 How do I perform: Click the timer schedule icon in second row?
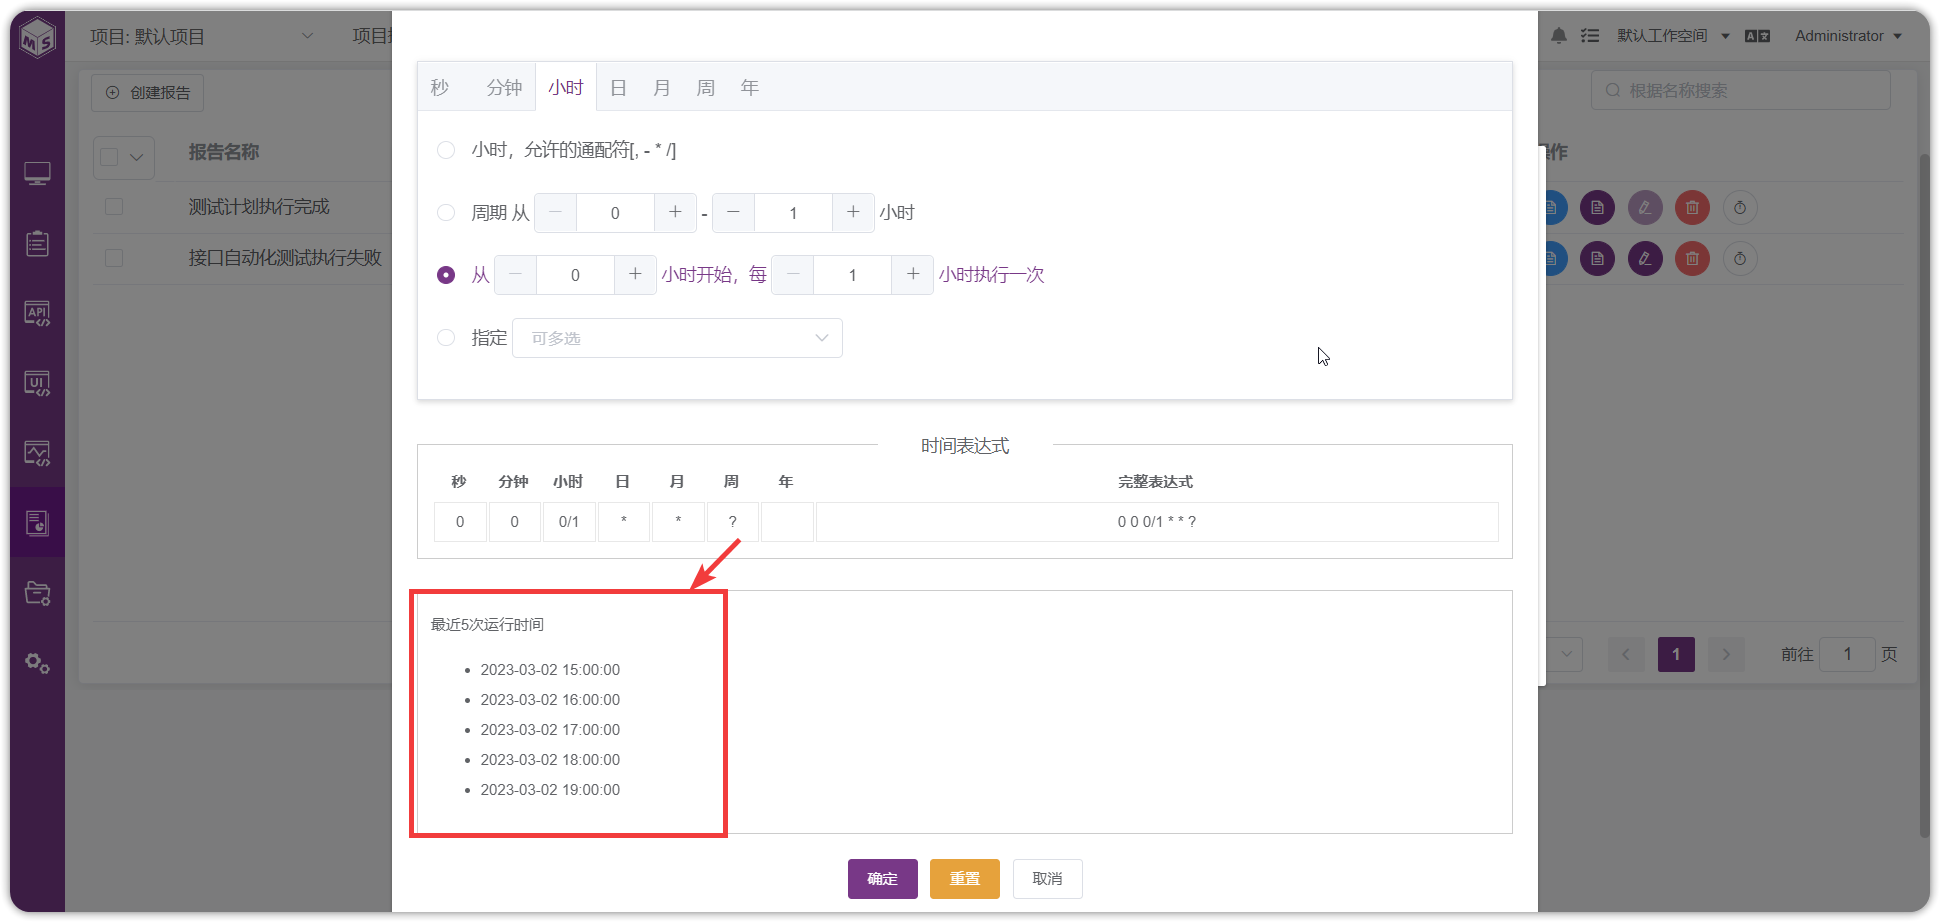pyautogui.click(x=1740, y=259)
